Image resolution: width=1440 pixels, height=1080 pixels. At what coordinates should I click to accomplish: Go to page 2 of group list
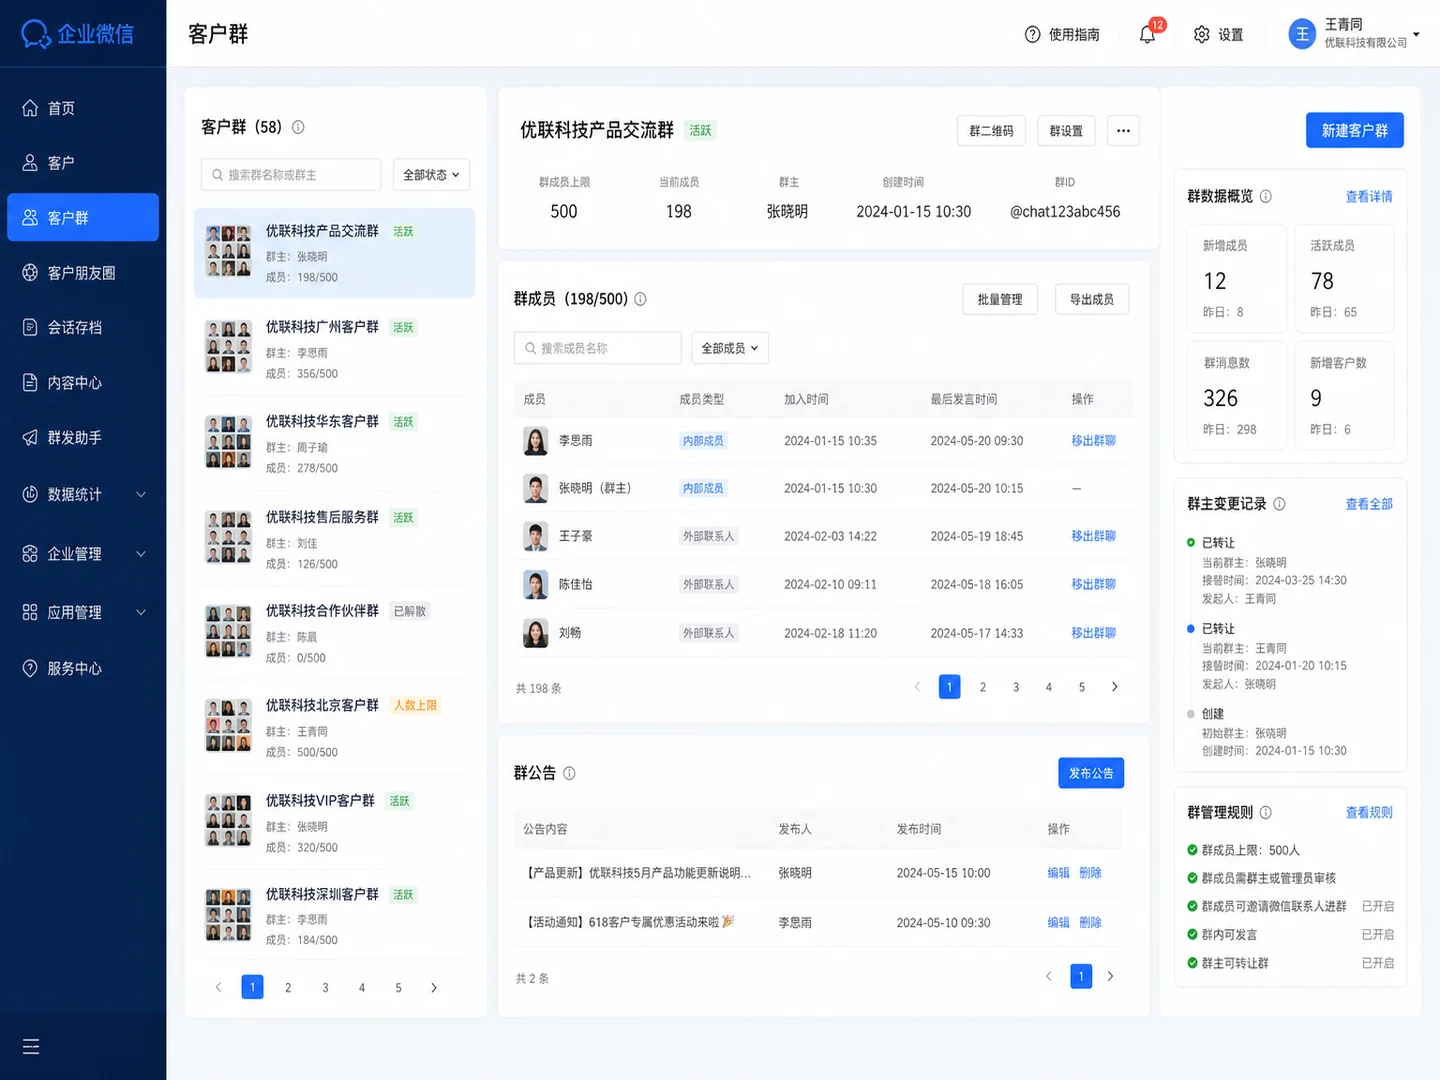click(x=288, y=988)
